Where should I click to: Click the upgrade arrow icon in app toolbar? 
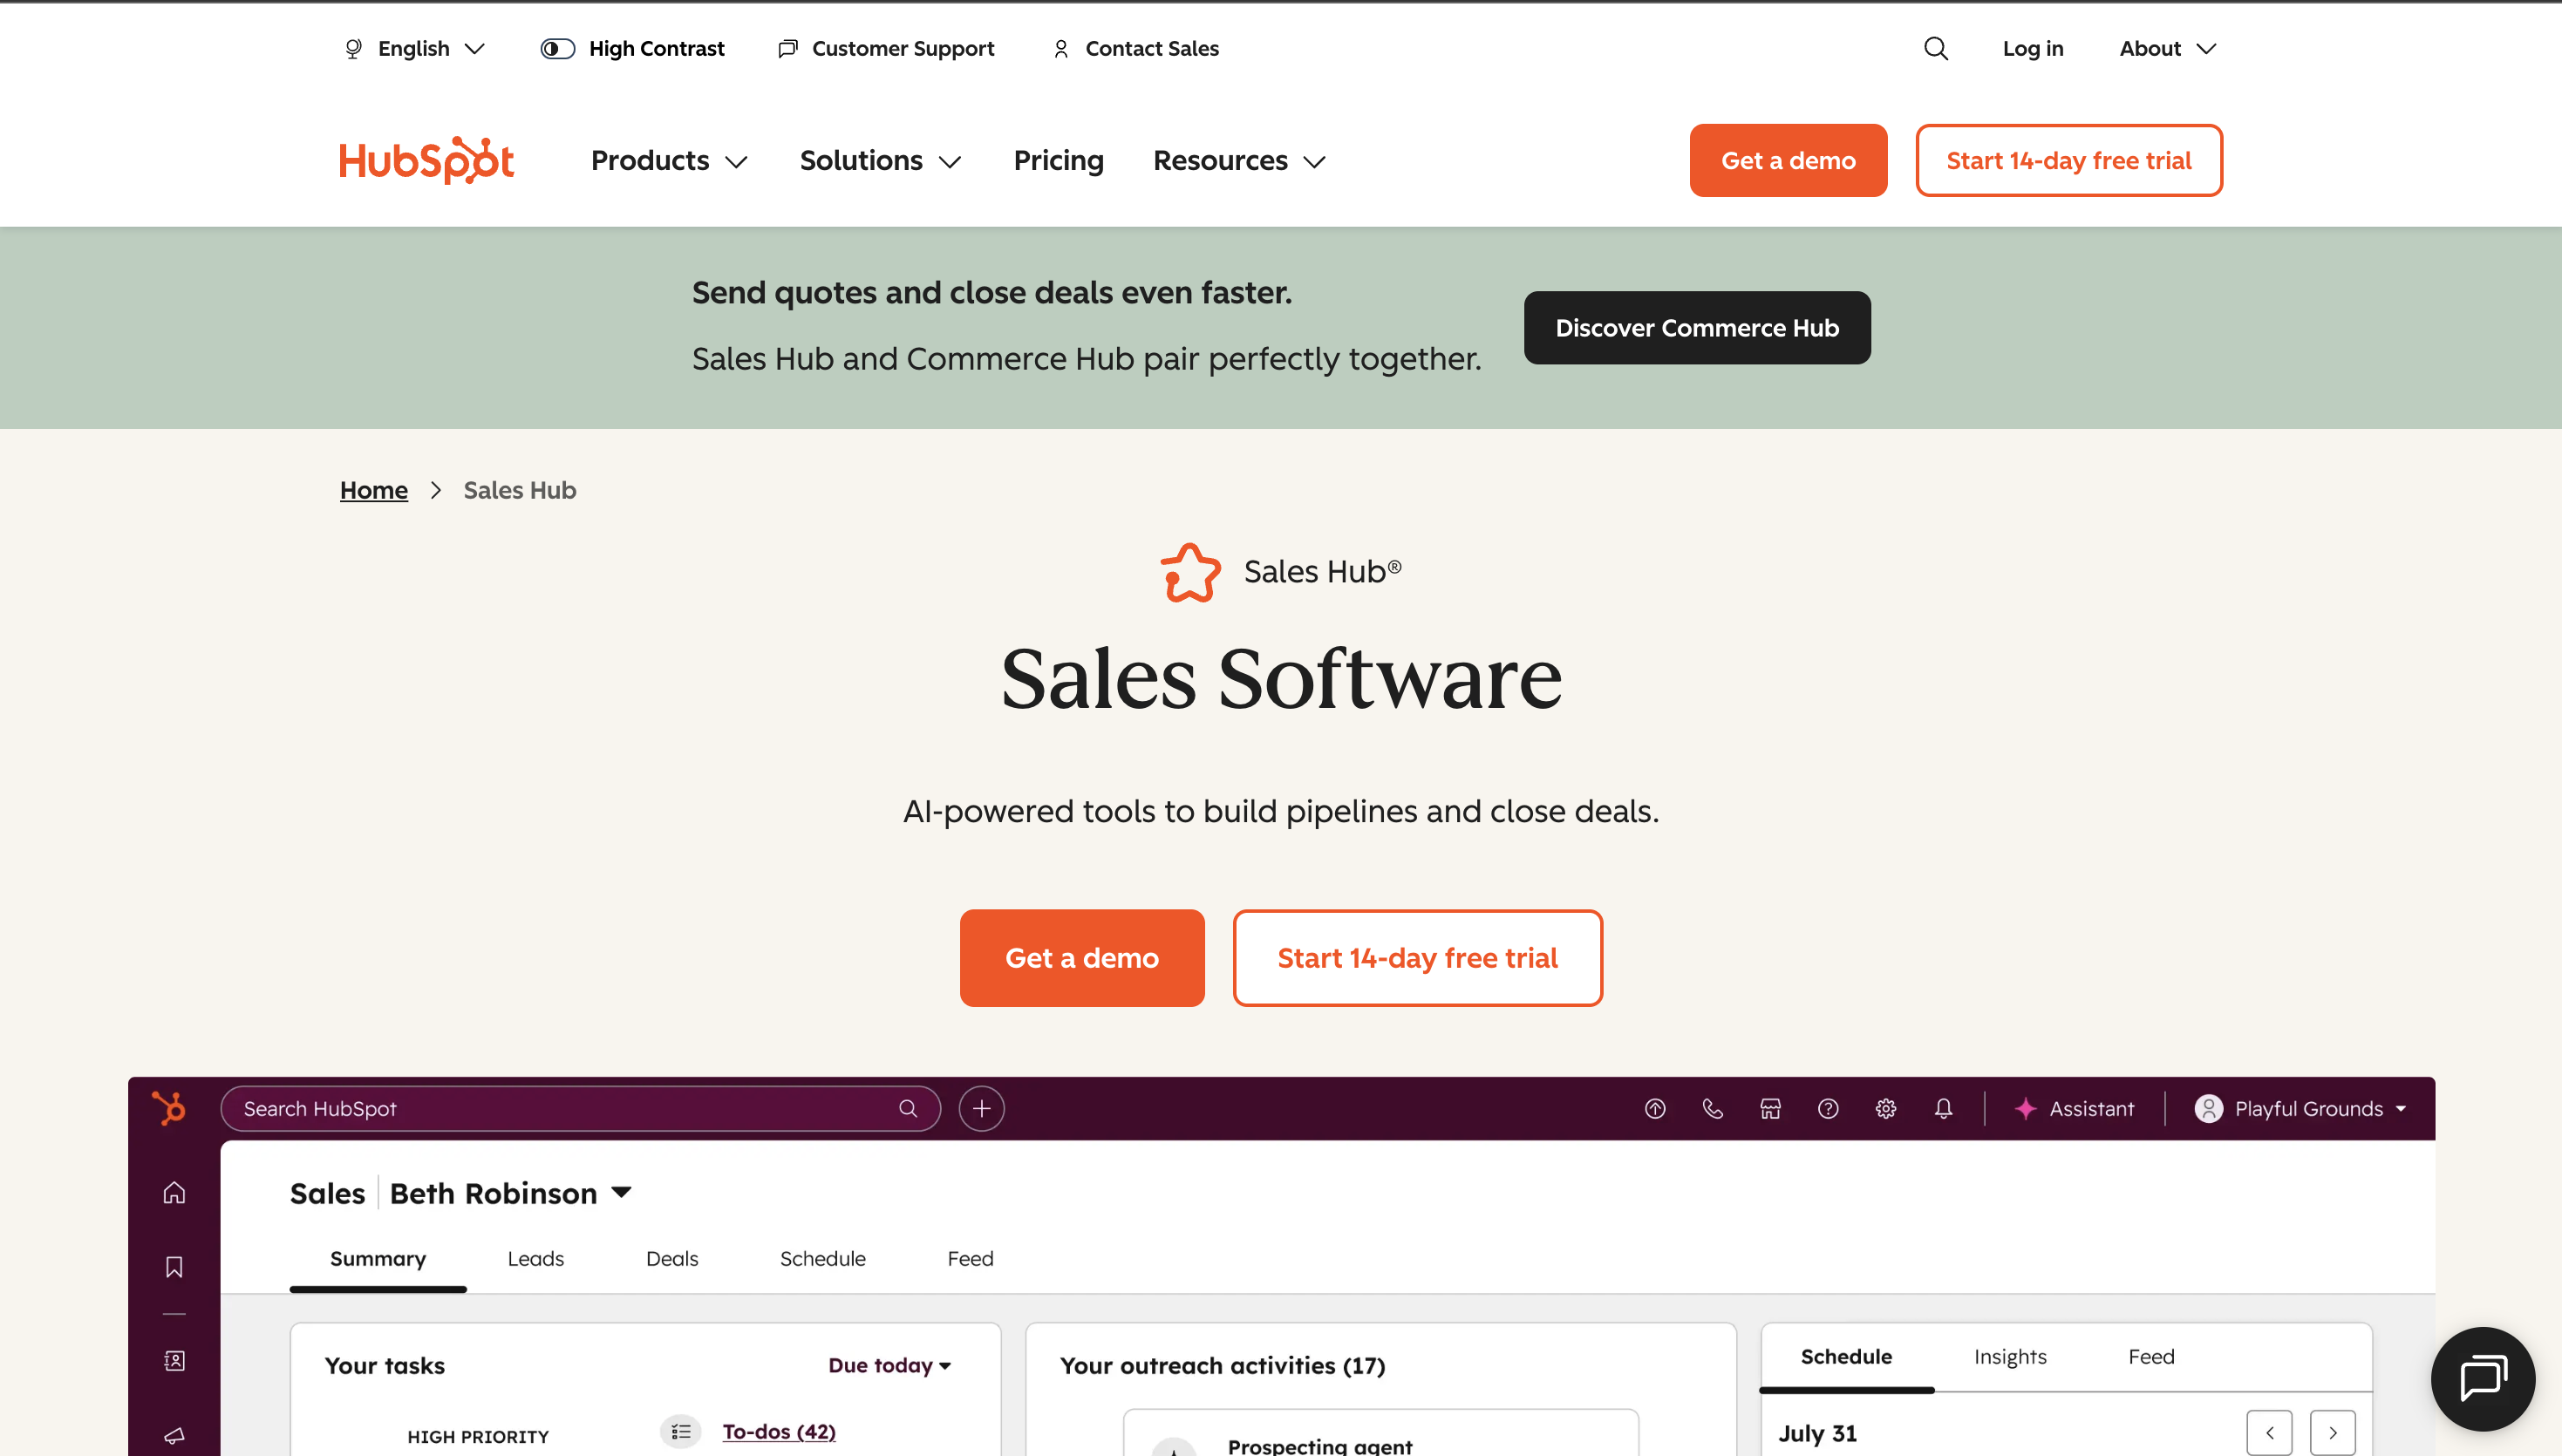tap(1655, 1108)
